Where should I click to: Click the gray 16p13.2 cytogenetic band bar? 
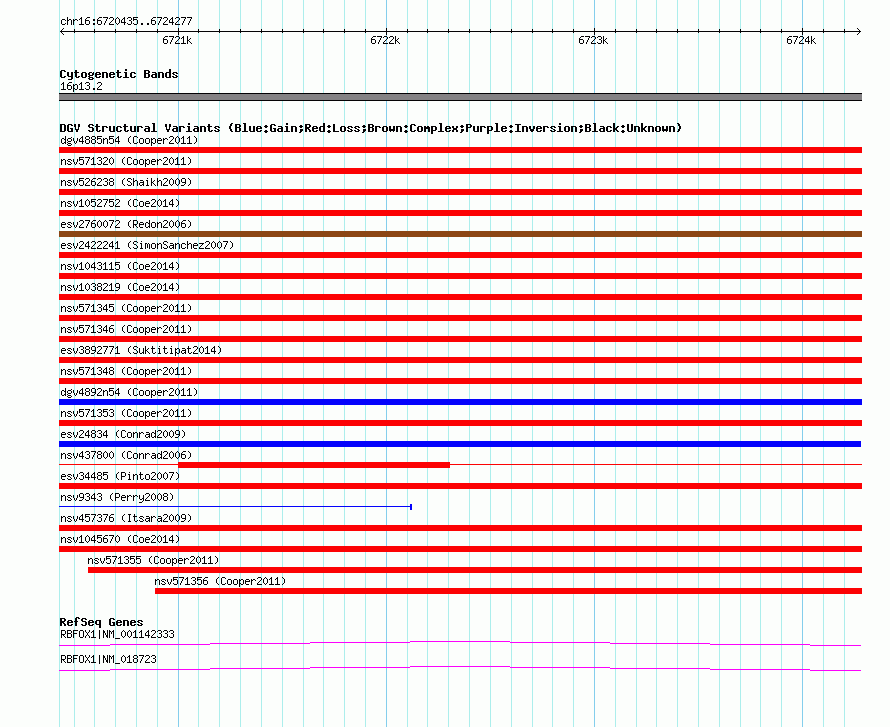(x=460, y=97)
